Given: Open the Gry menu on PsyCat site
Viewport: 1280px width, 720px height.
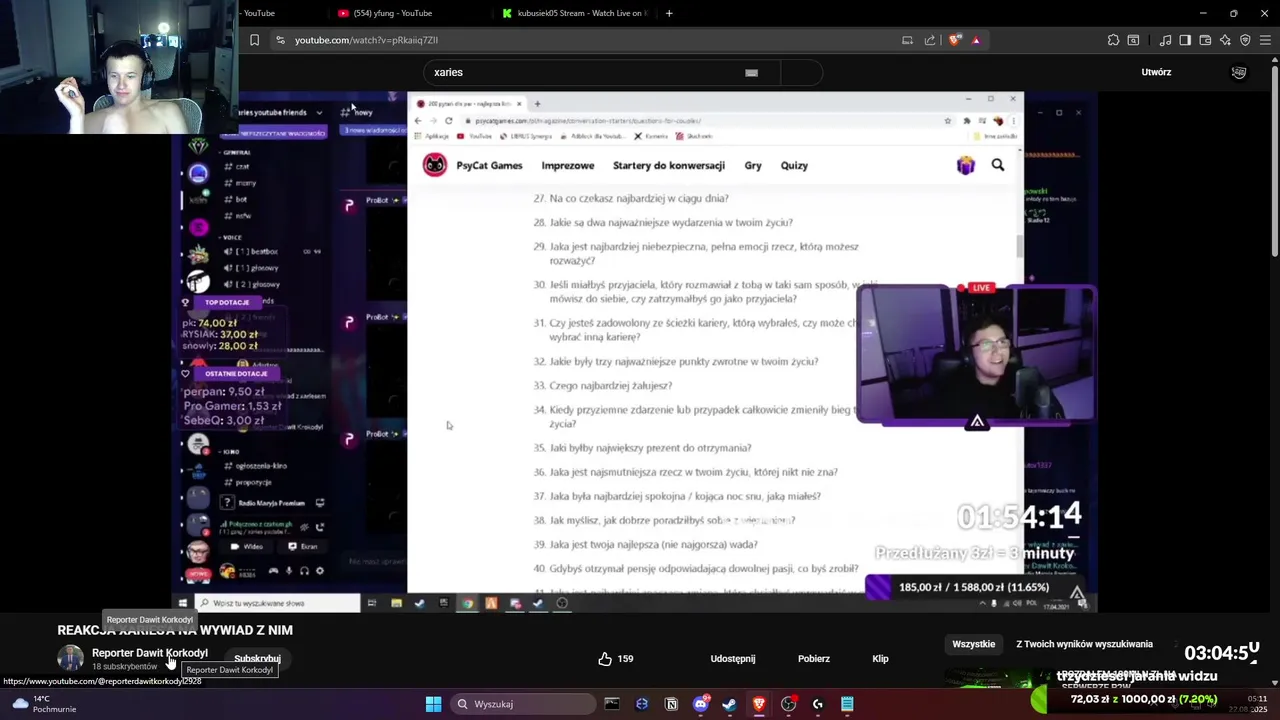Looking at the screenshot, I should [x=753, y=166].
